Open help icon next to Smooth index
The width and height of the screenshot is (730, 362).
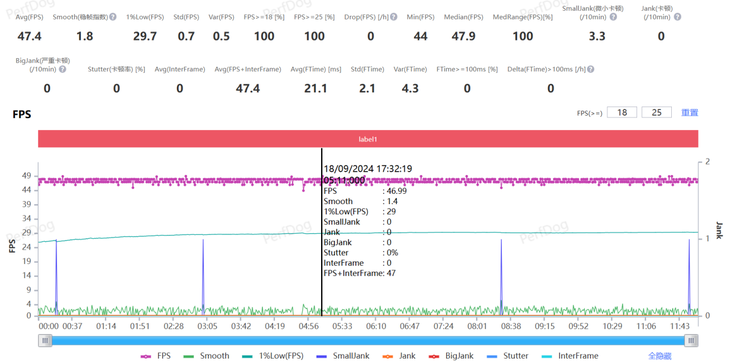coord(113,17)
